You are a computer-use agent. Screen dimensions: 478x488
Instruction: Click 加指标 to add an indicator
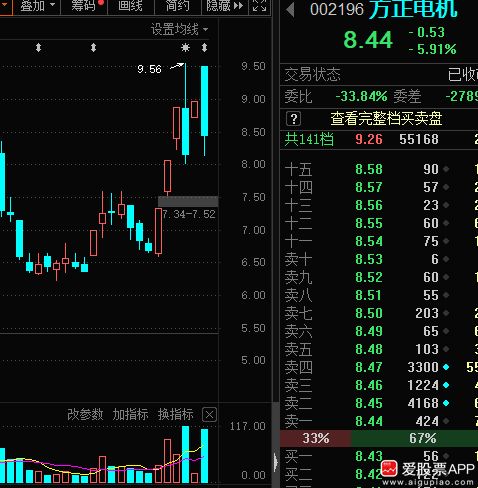130,415
